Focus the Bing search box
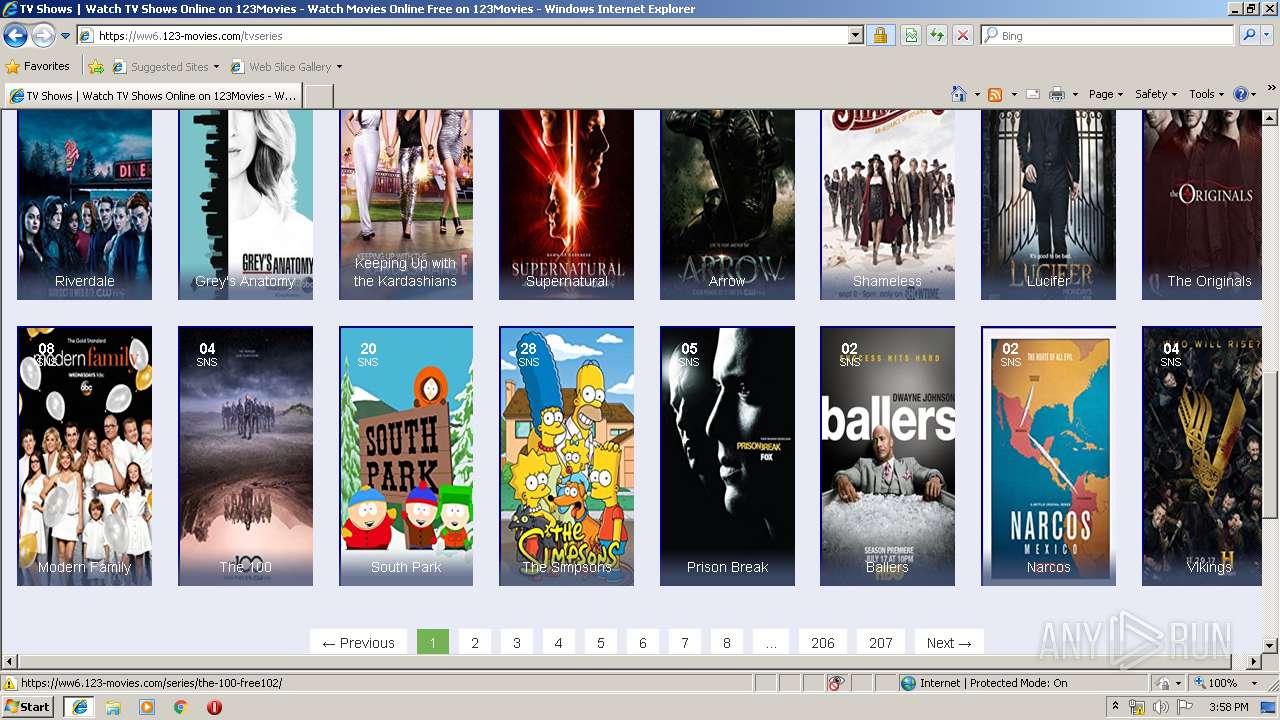This screenshot has height=720, width=1280. (1107, 35)
